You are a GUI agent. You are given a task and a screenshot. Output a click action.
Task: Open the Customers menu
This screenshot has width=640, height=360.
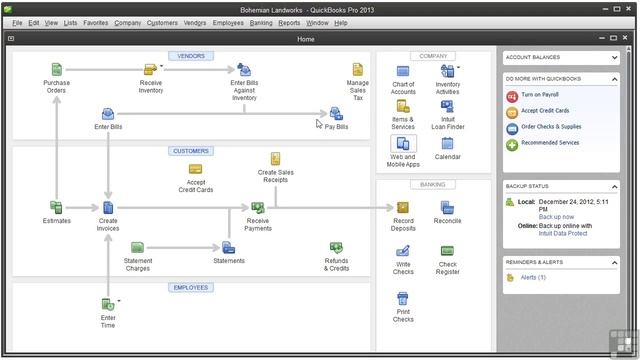pyautogui.click(x=162, y=23)
